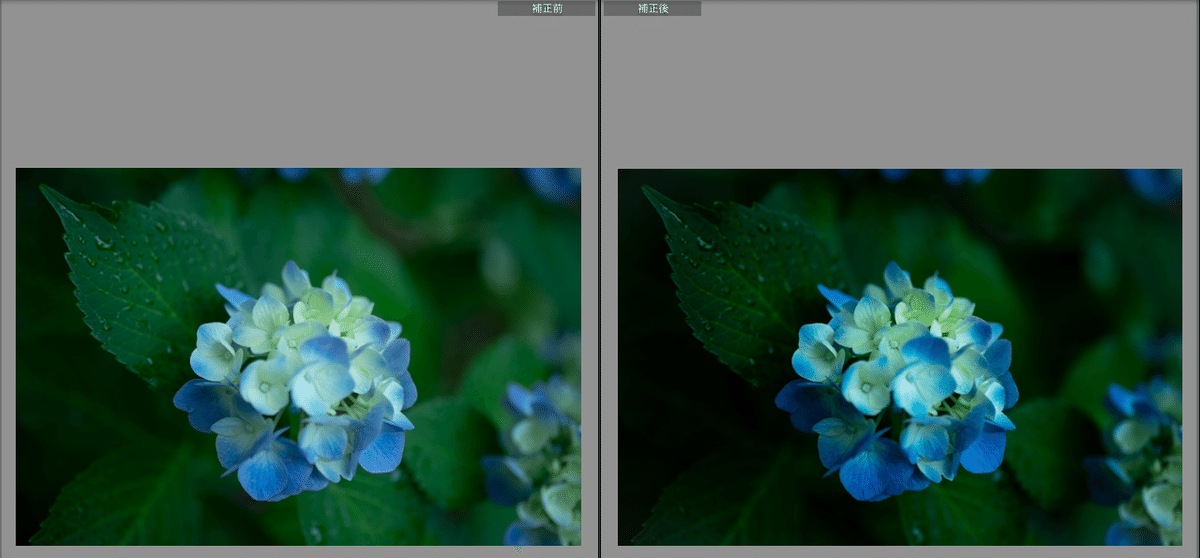Click the bottom-right small hydrangea in after image
The height and width of the screenshot is (558, 1200).
pyautogui.click(x=1142, y=460)
